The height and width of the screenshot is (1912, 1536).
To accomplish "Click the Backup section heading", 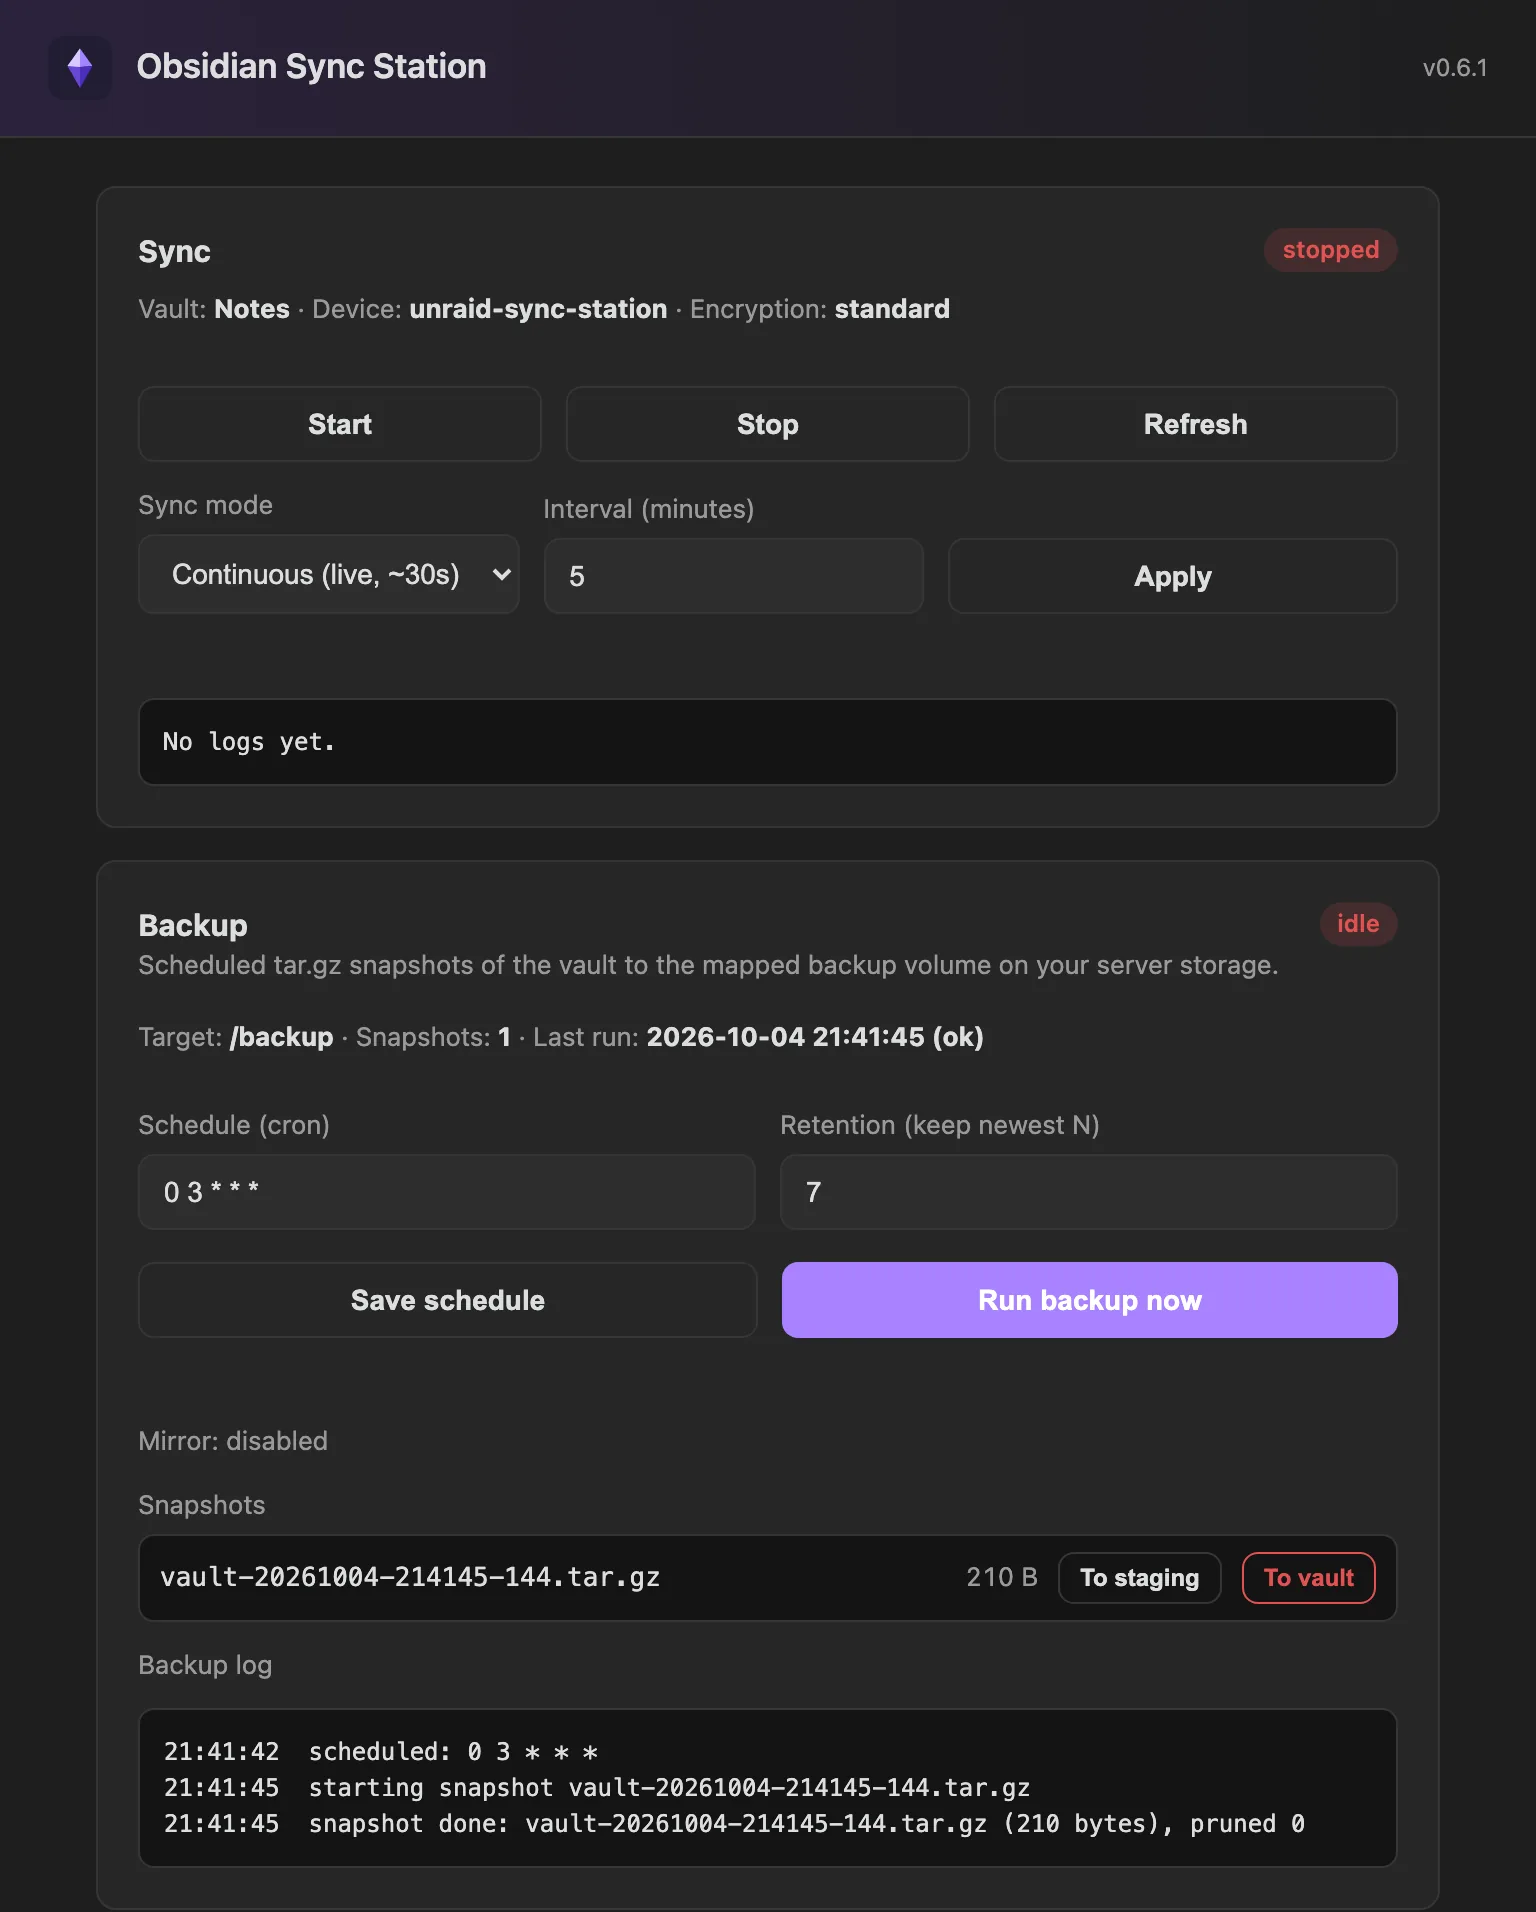I will (x=193, y=925).
